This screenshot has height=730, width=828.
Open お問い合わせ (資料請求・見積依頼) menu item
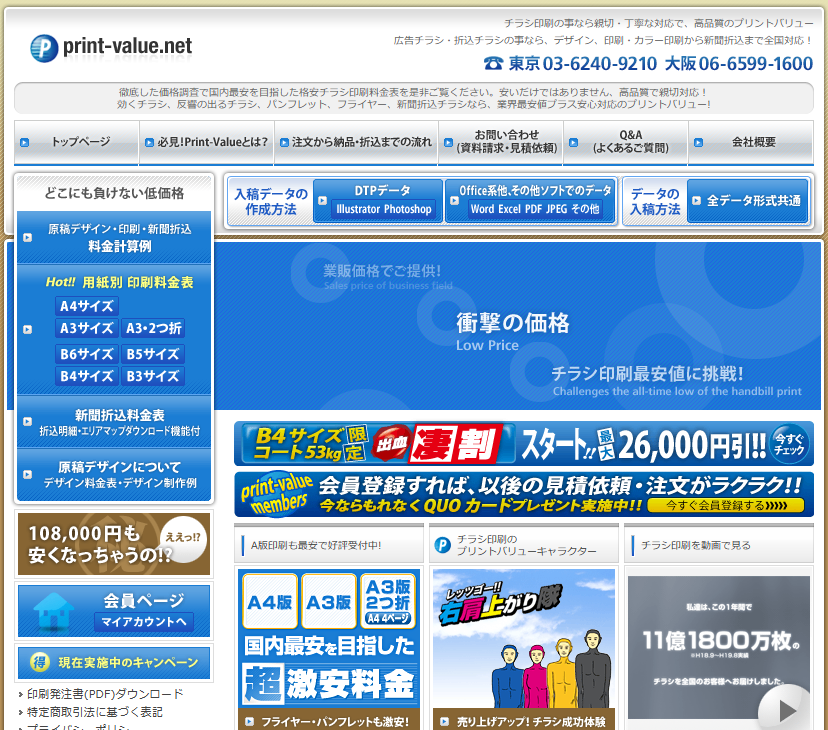pyautogui.click(x=501, y=142)
